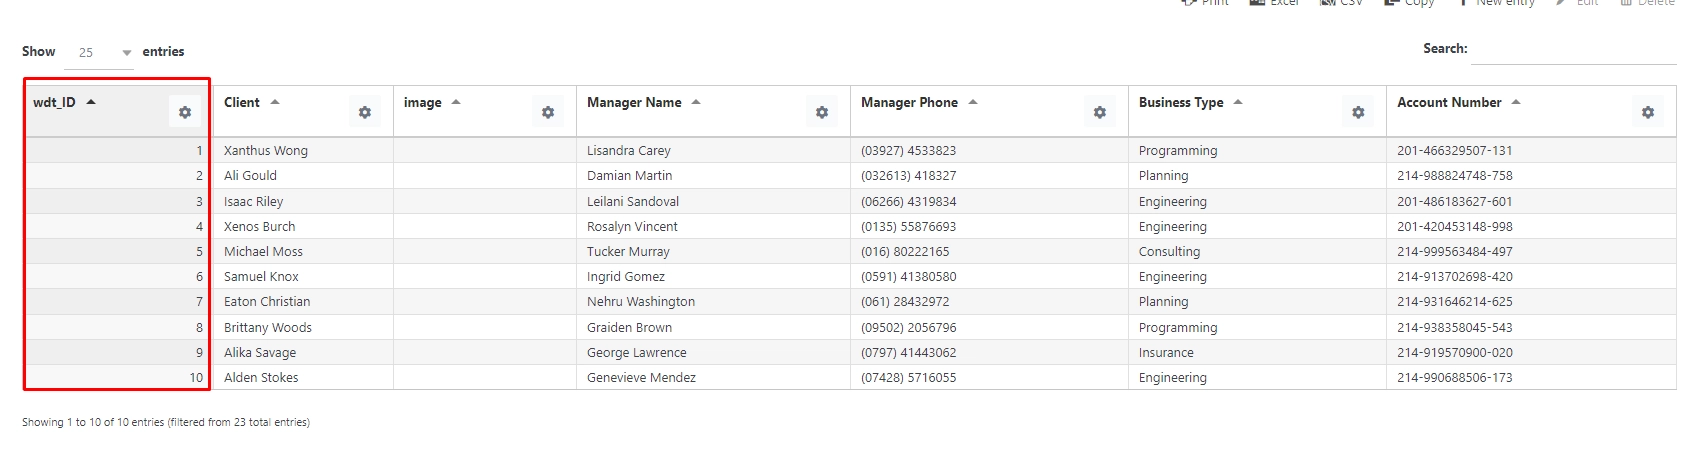This screenshot has width=1692, height=461.
Task: Sort by Business Type using its arrow
Action: (1238, 102)
